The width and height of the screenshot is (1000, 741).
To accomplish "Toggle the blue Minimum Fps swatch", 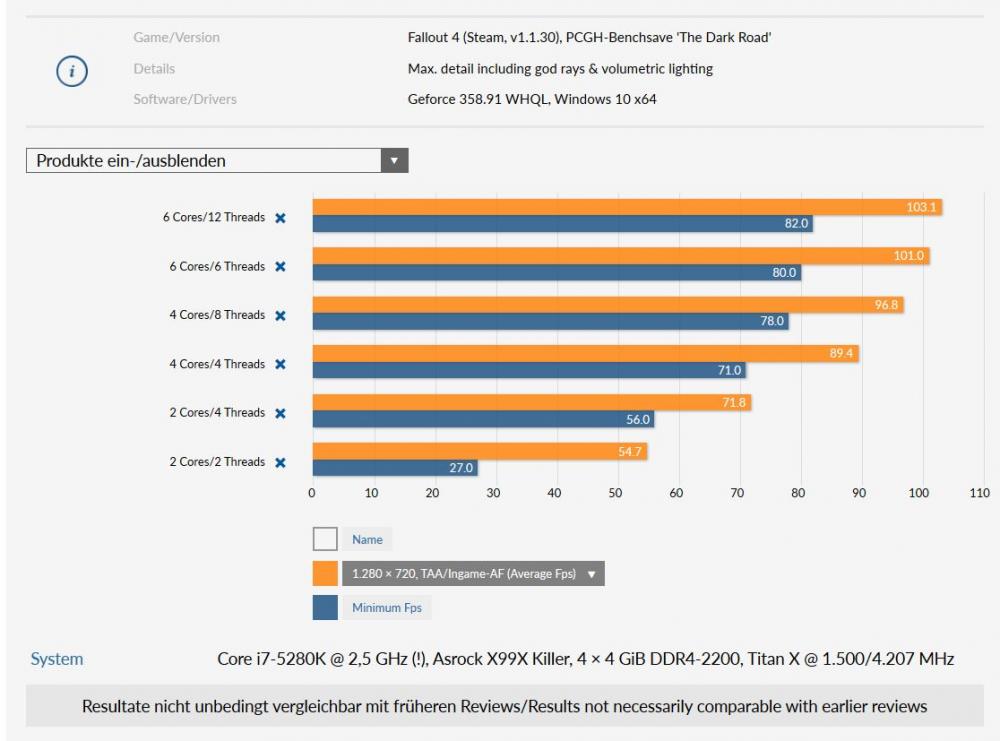I will click(325, 608).
